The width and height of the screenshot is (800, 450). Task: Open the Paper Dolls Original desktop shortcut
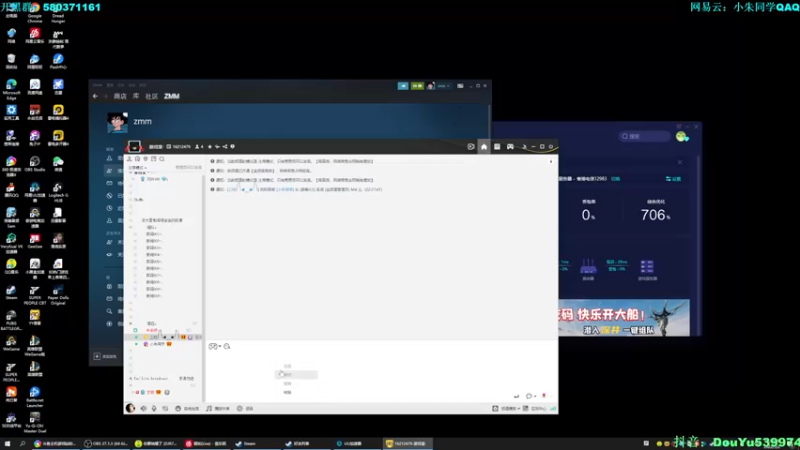(58, 295)
